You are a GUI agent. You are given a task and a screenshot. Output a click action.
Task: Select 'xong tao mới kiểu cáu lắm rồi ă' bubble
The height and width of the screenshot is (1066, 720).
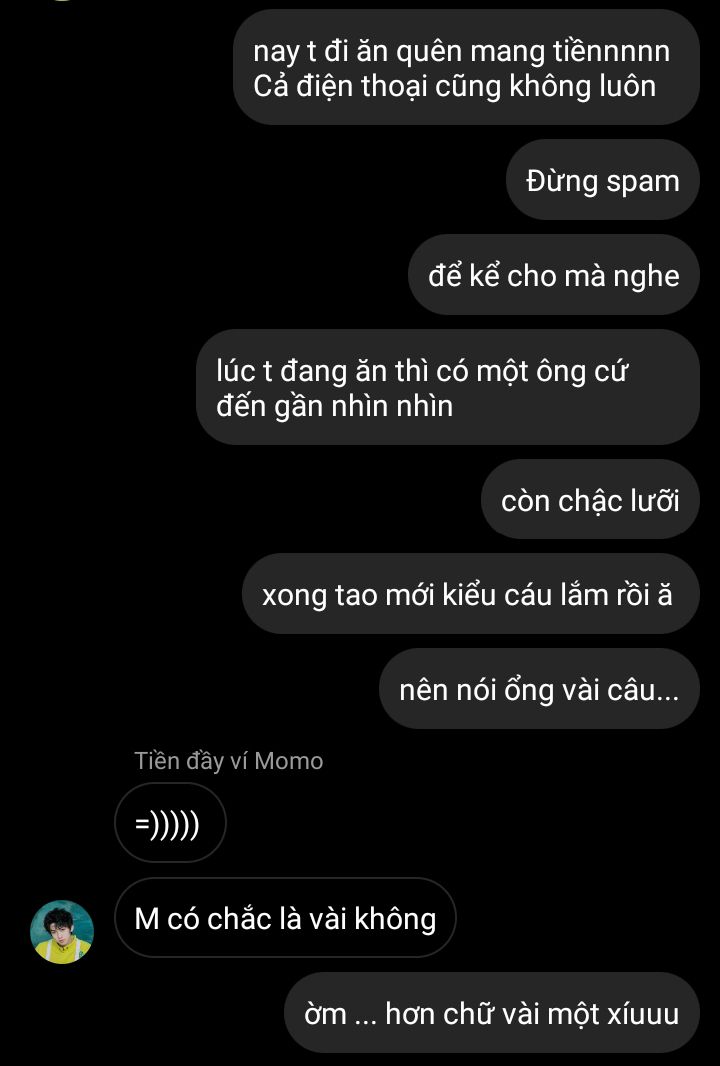click(470, 594)
